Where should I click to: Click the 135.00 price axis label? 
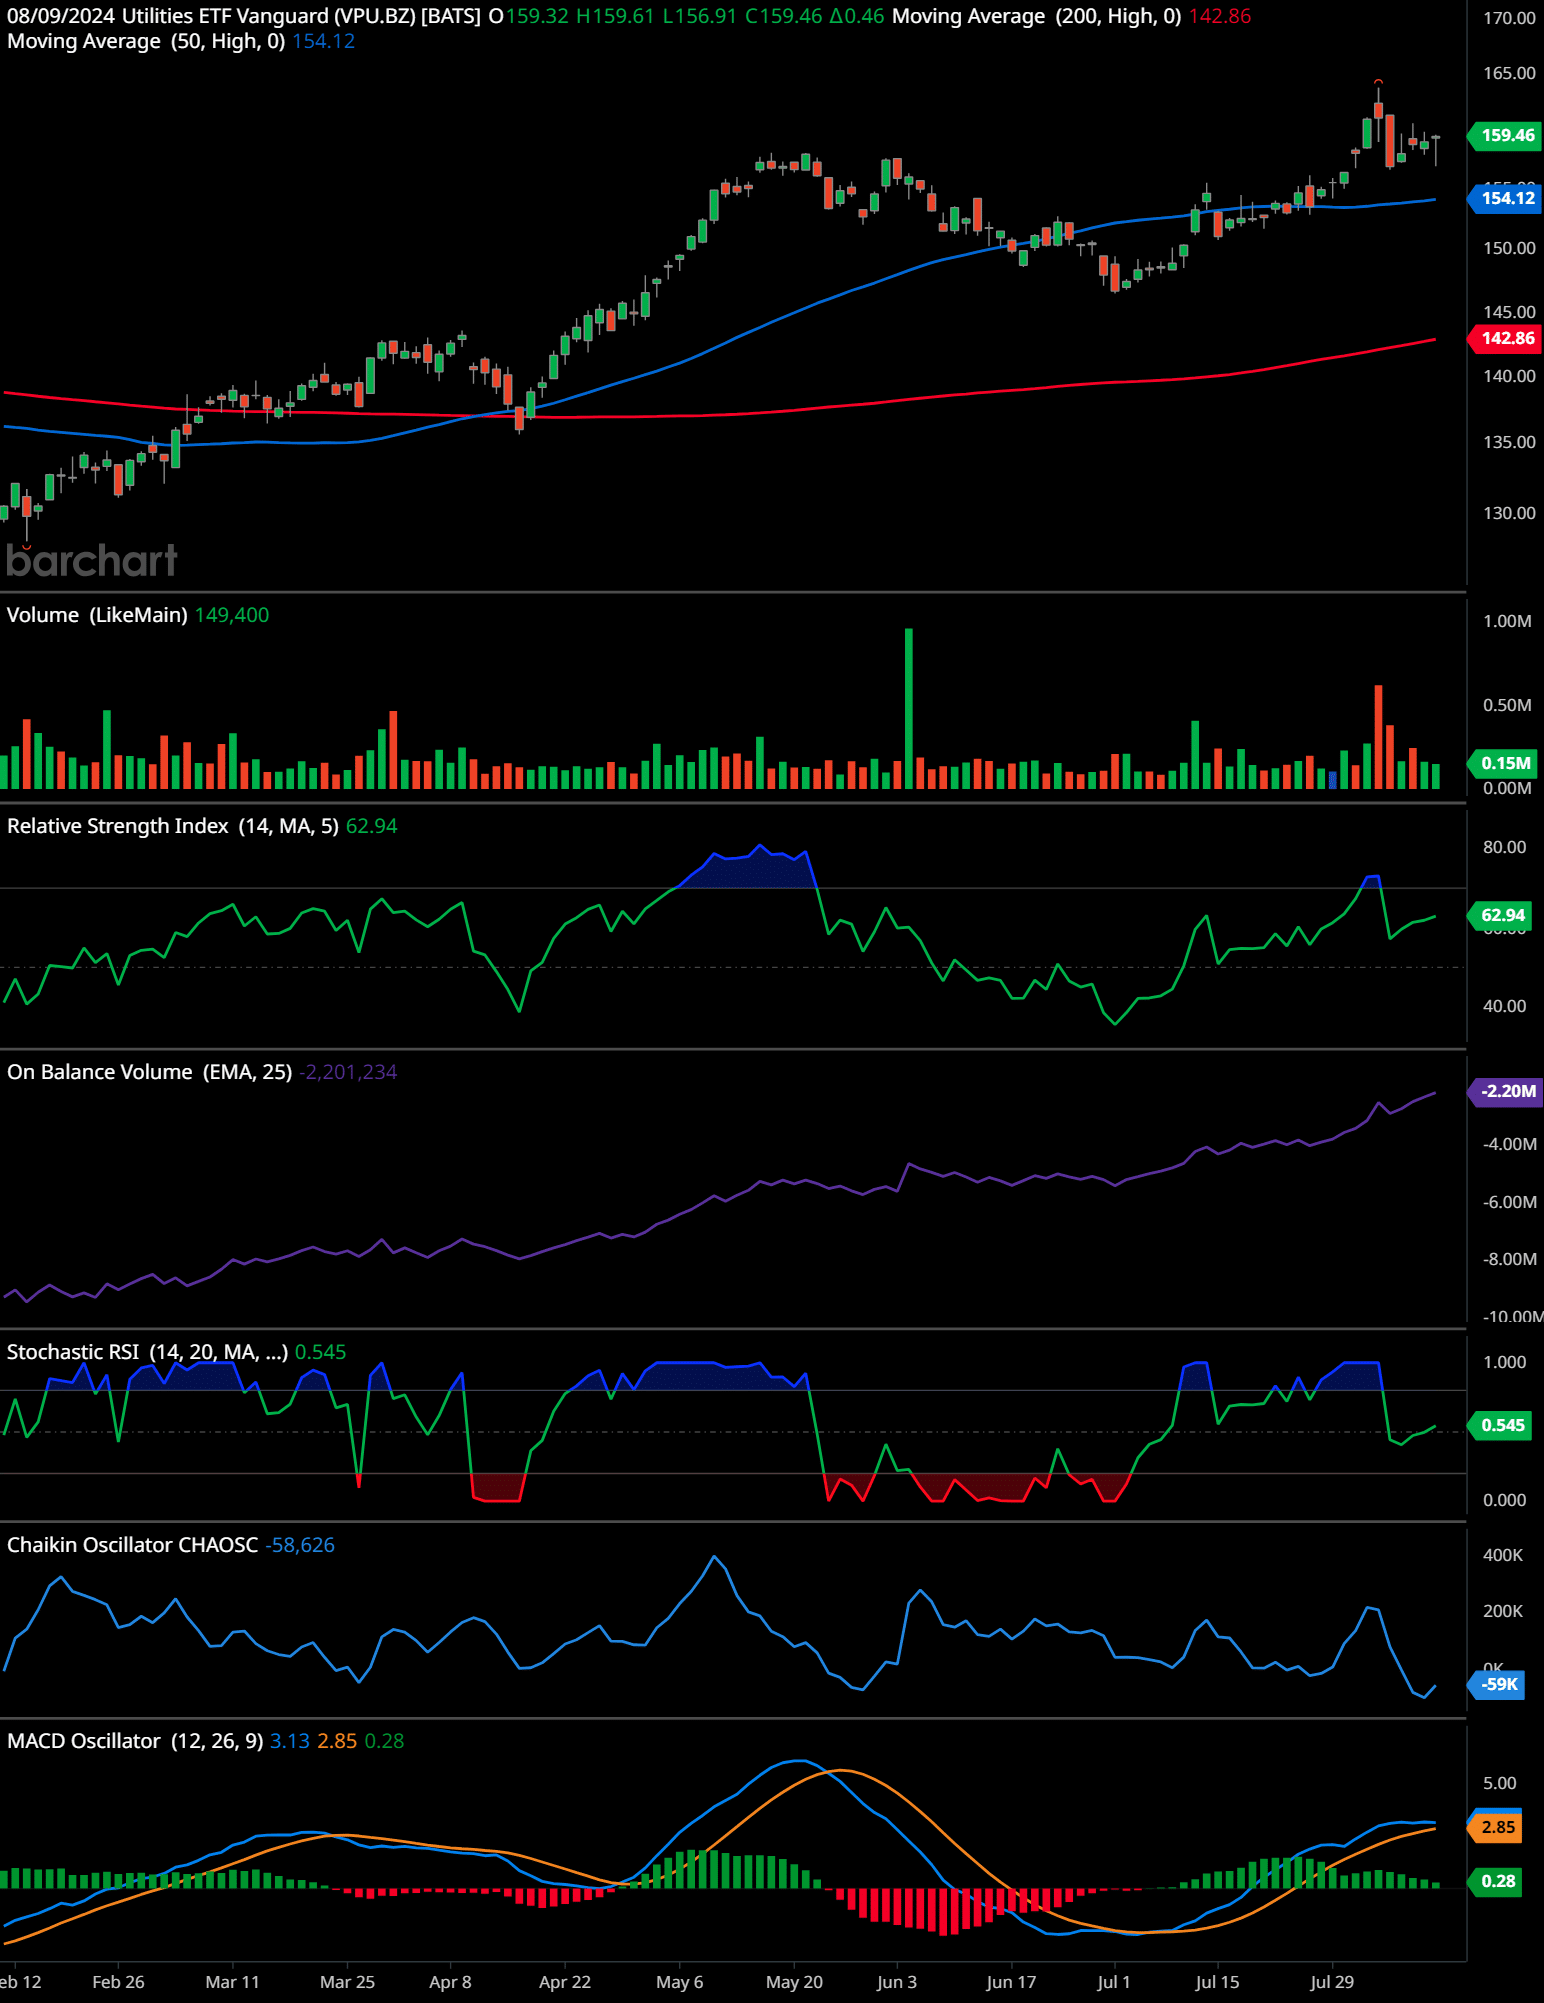[x=1509, y=442]
